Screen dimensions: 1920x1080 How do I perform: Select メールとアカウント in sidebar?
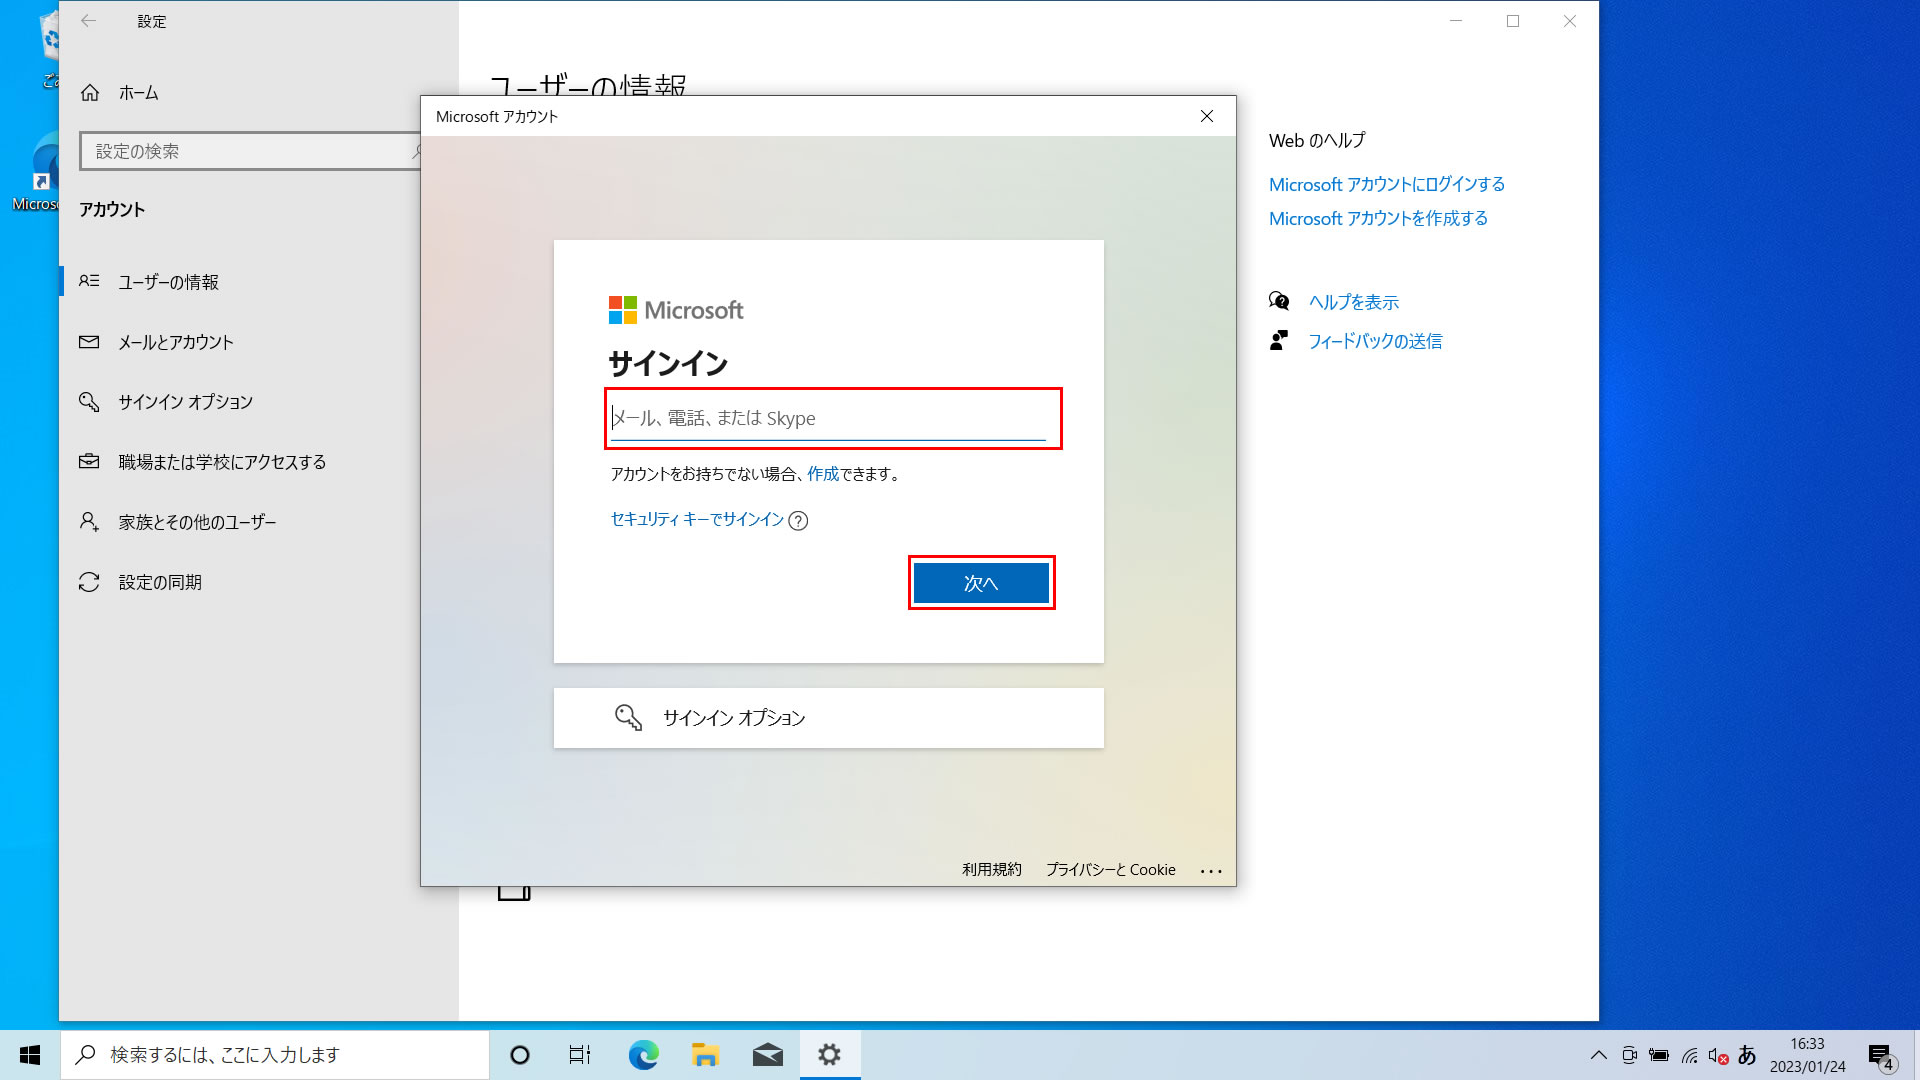pyautogui.click(x=176, y=342)
